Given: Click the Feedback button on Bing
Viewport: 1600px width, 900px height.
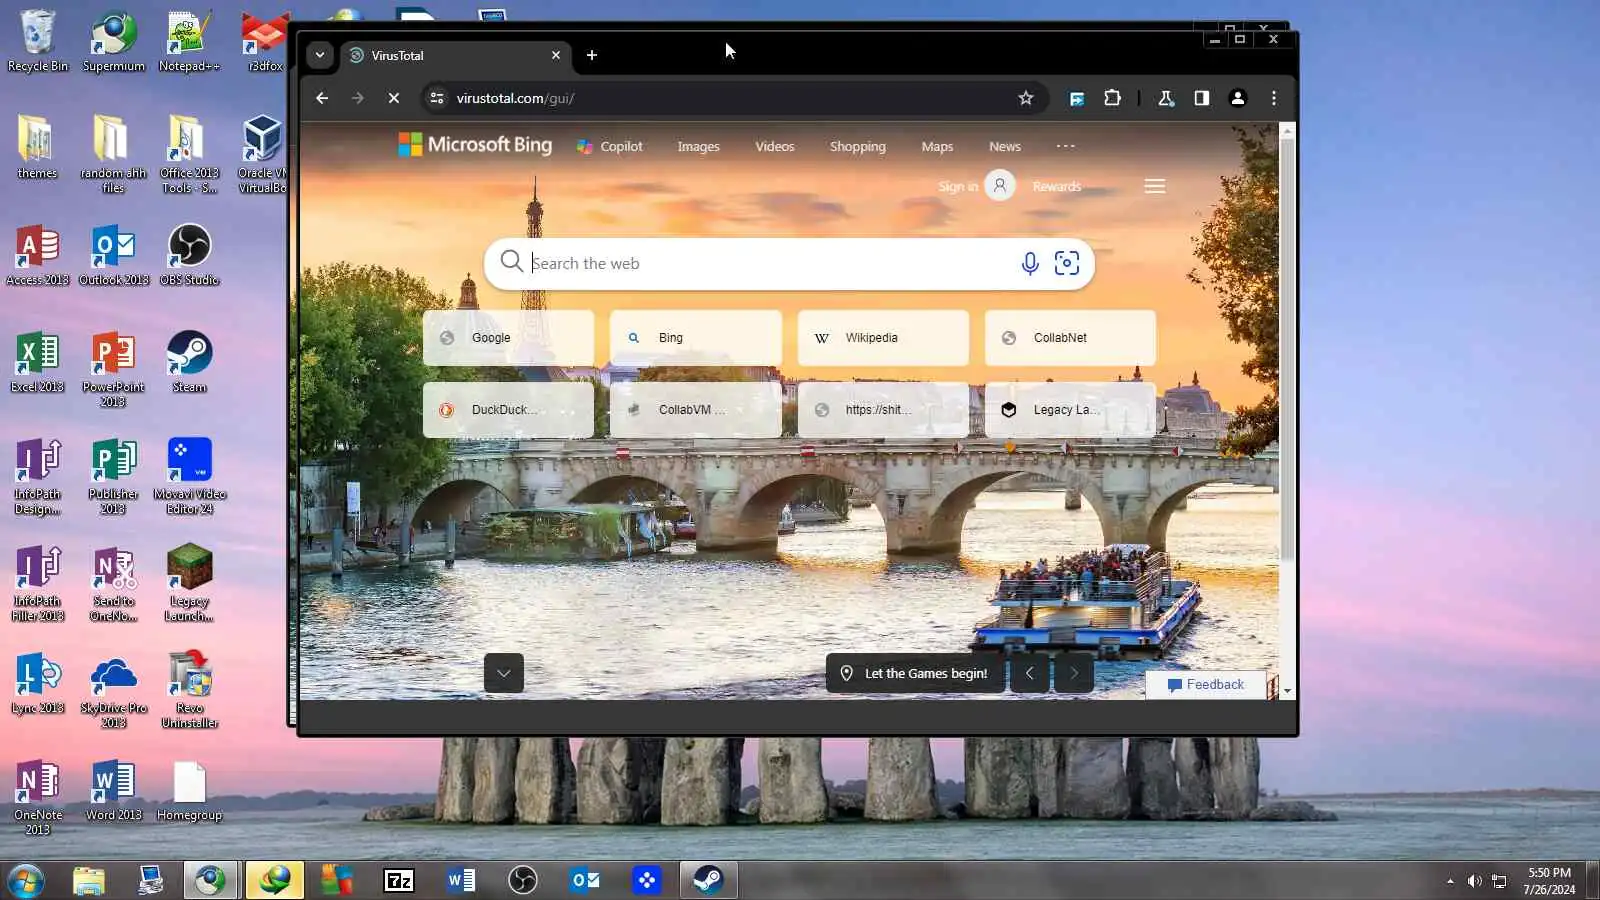Looking at the screenshot, I should pyautogui.click(x=1206, y=685).
